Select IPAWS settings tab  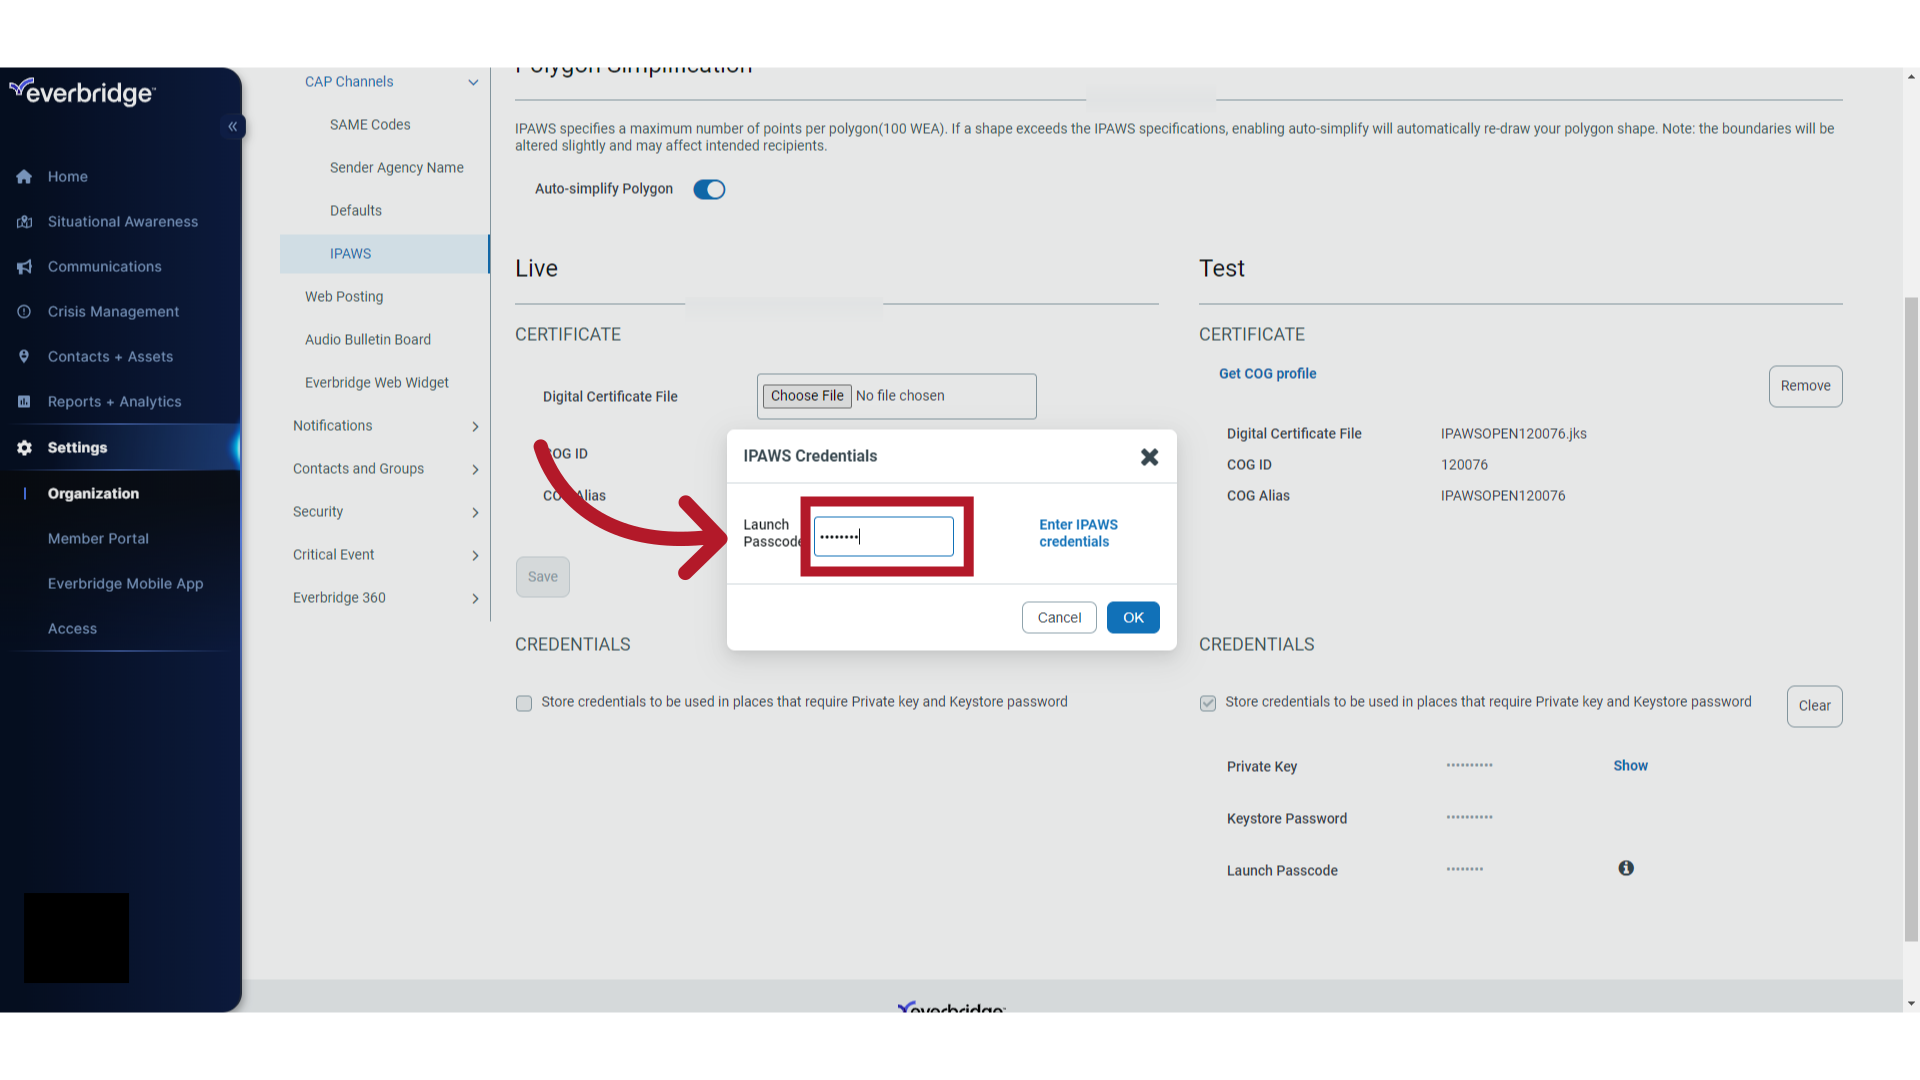tap(349, 253)
